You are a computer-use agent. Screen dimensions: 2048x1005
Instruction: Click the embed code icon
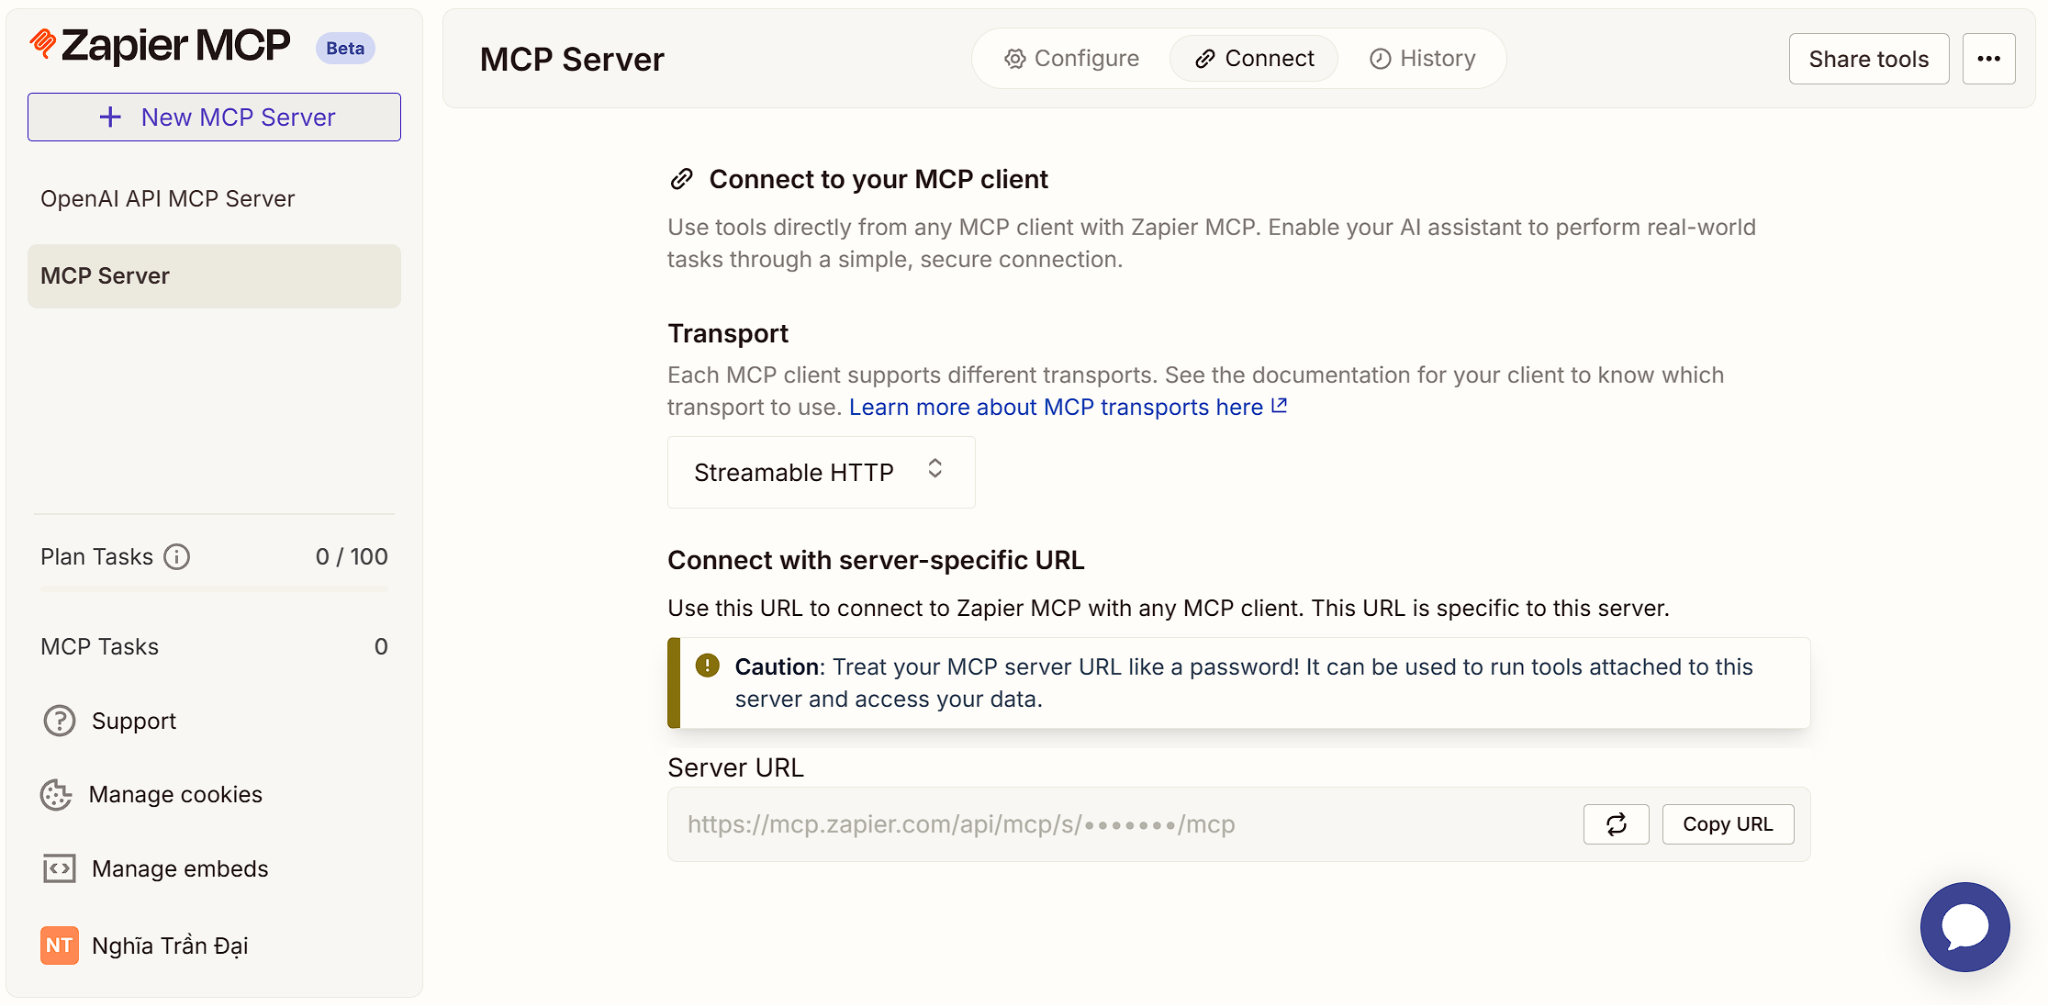(59, 869)
